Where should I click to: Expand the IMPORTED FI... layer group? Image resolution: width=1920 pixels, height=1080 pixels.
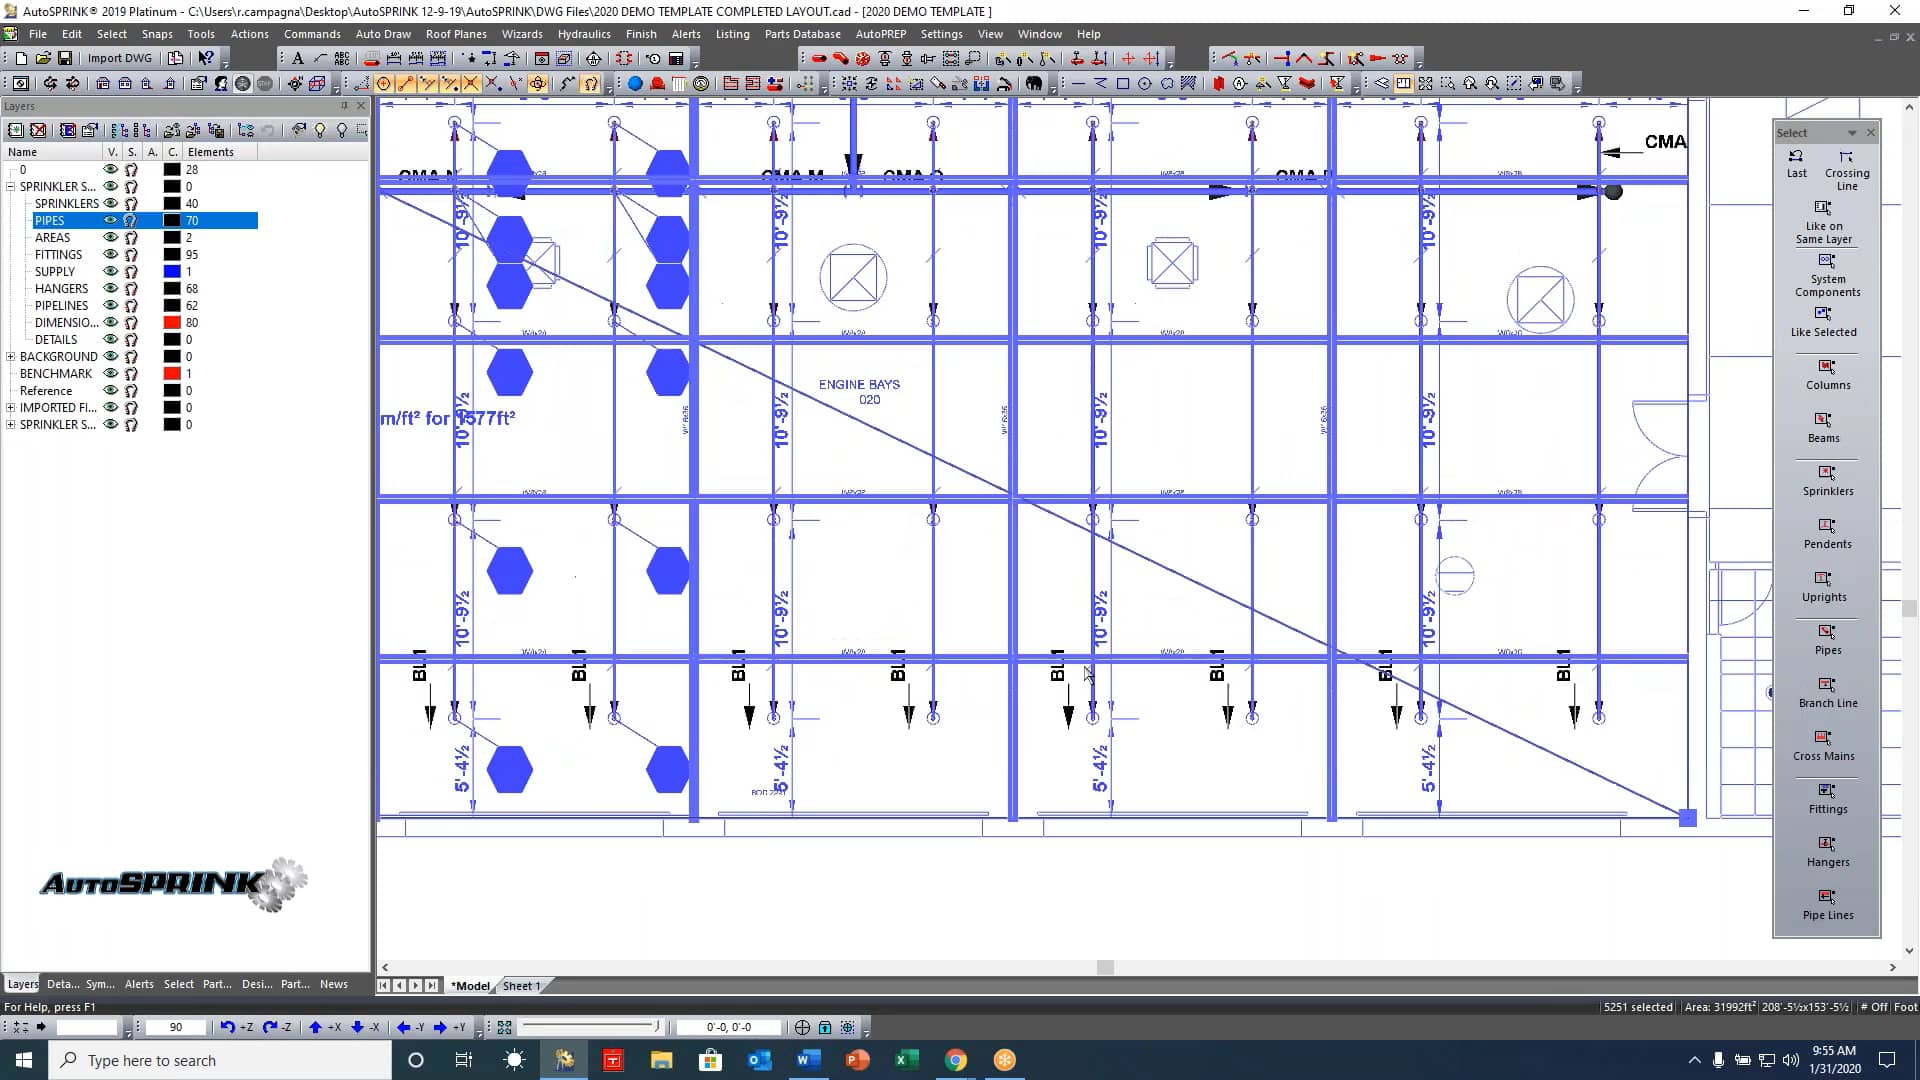point(11,408)
